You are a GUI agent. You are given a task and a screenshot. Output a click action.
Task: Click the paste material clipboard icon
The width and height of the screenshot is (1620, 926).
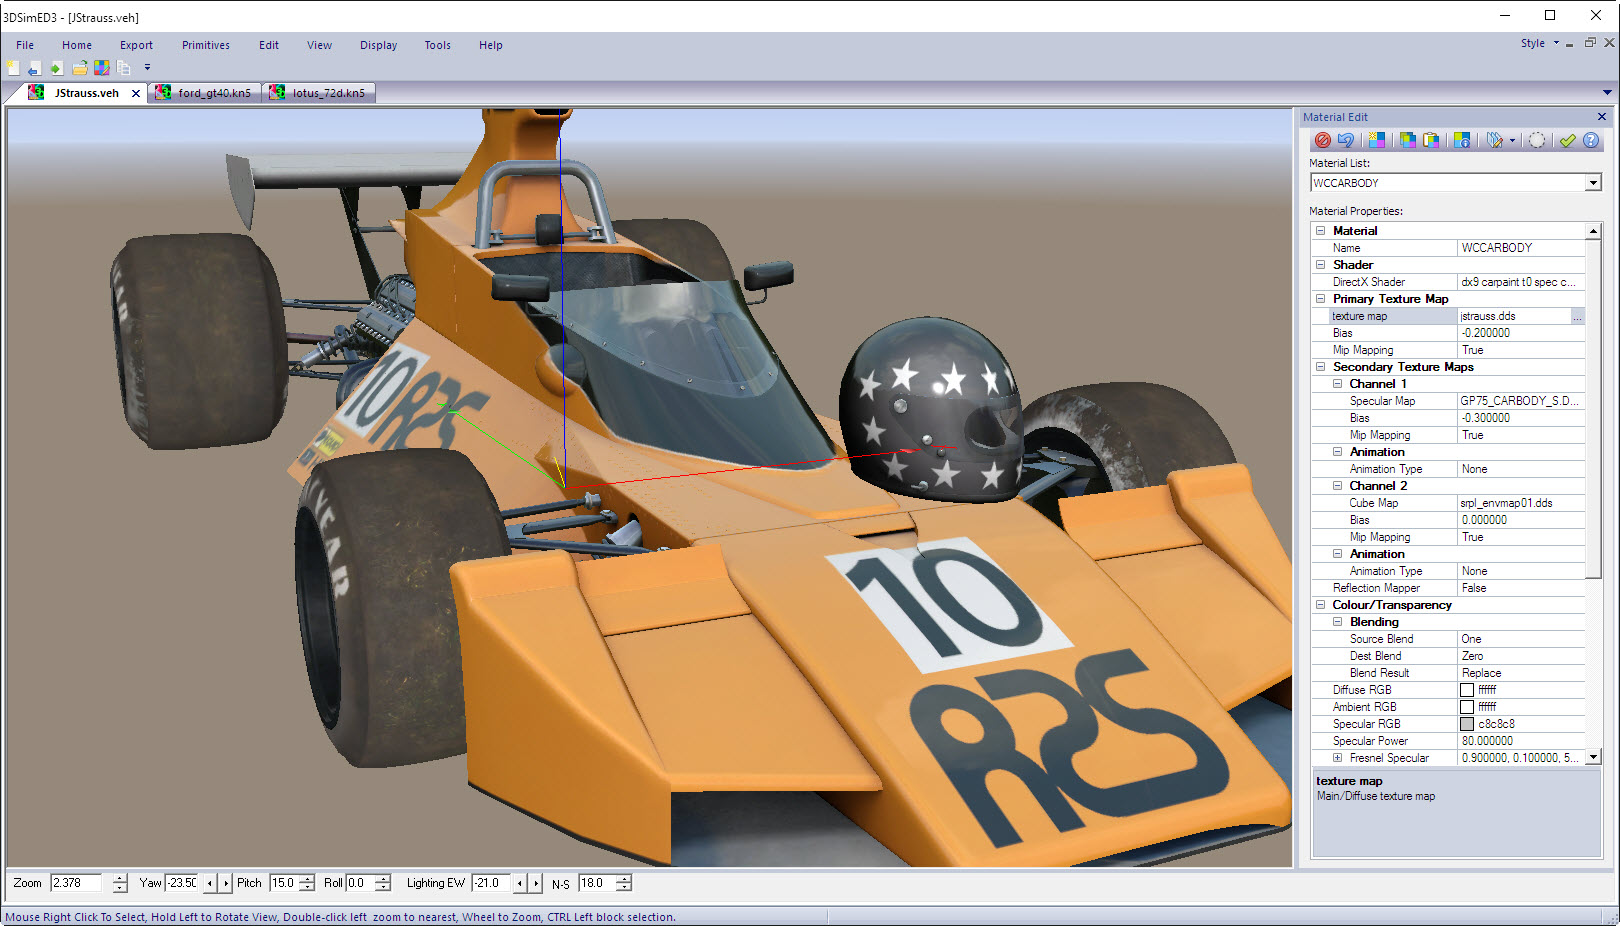tap(1431, 141)
